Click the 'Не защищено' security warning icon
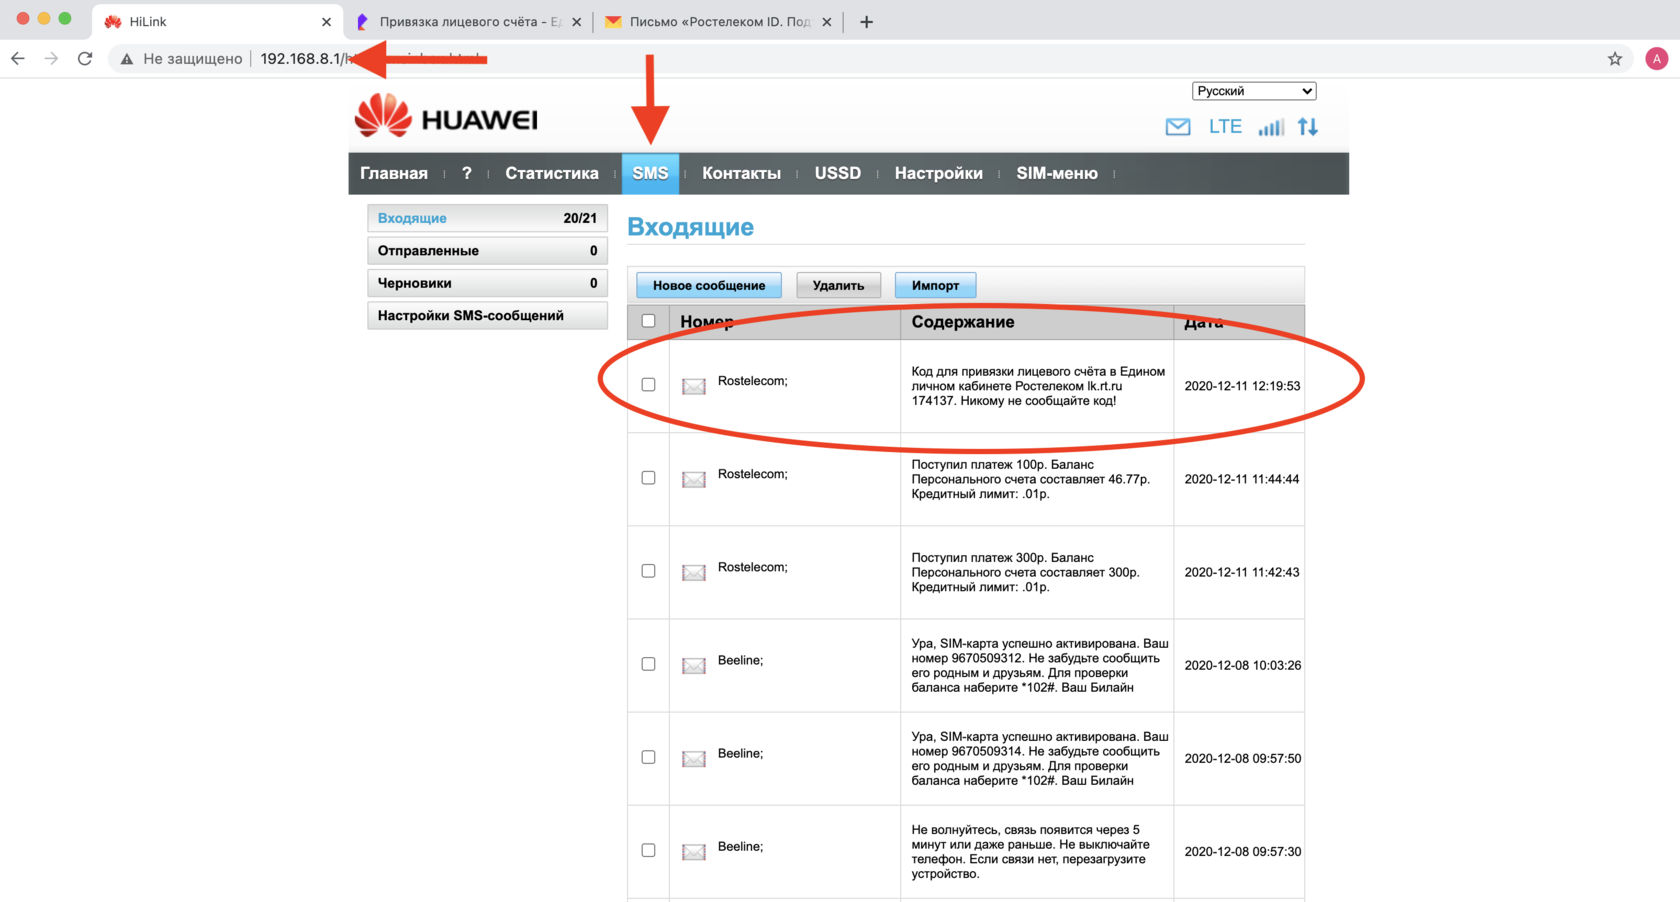 point(127,59)
